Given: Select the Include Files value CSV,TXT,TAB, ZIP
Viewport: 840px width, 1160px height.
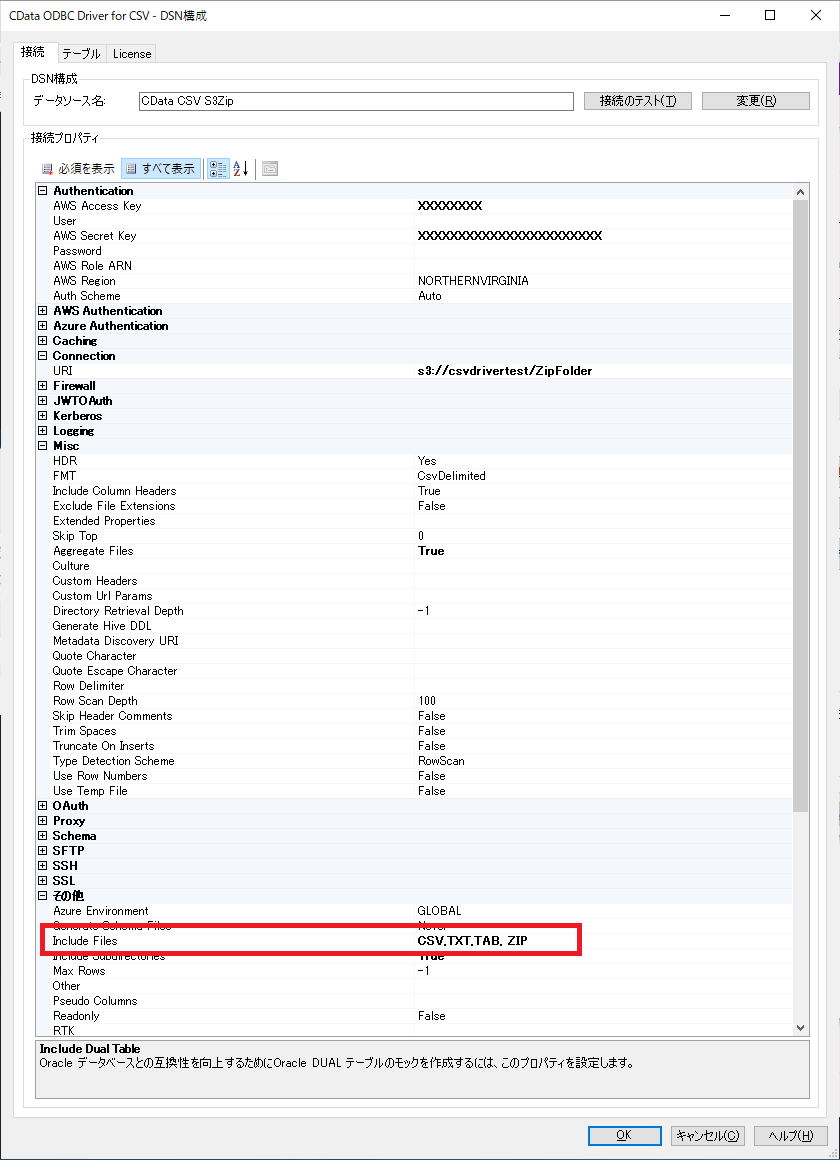Looking at the screenshot, I should [x=472, y=941].
